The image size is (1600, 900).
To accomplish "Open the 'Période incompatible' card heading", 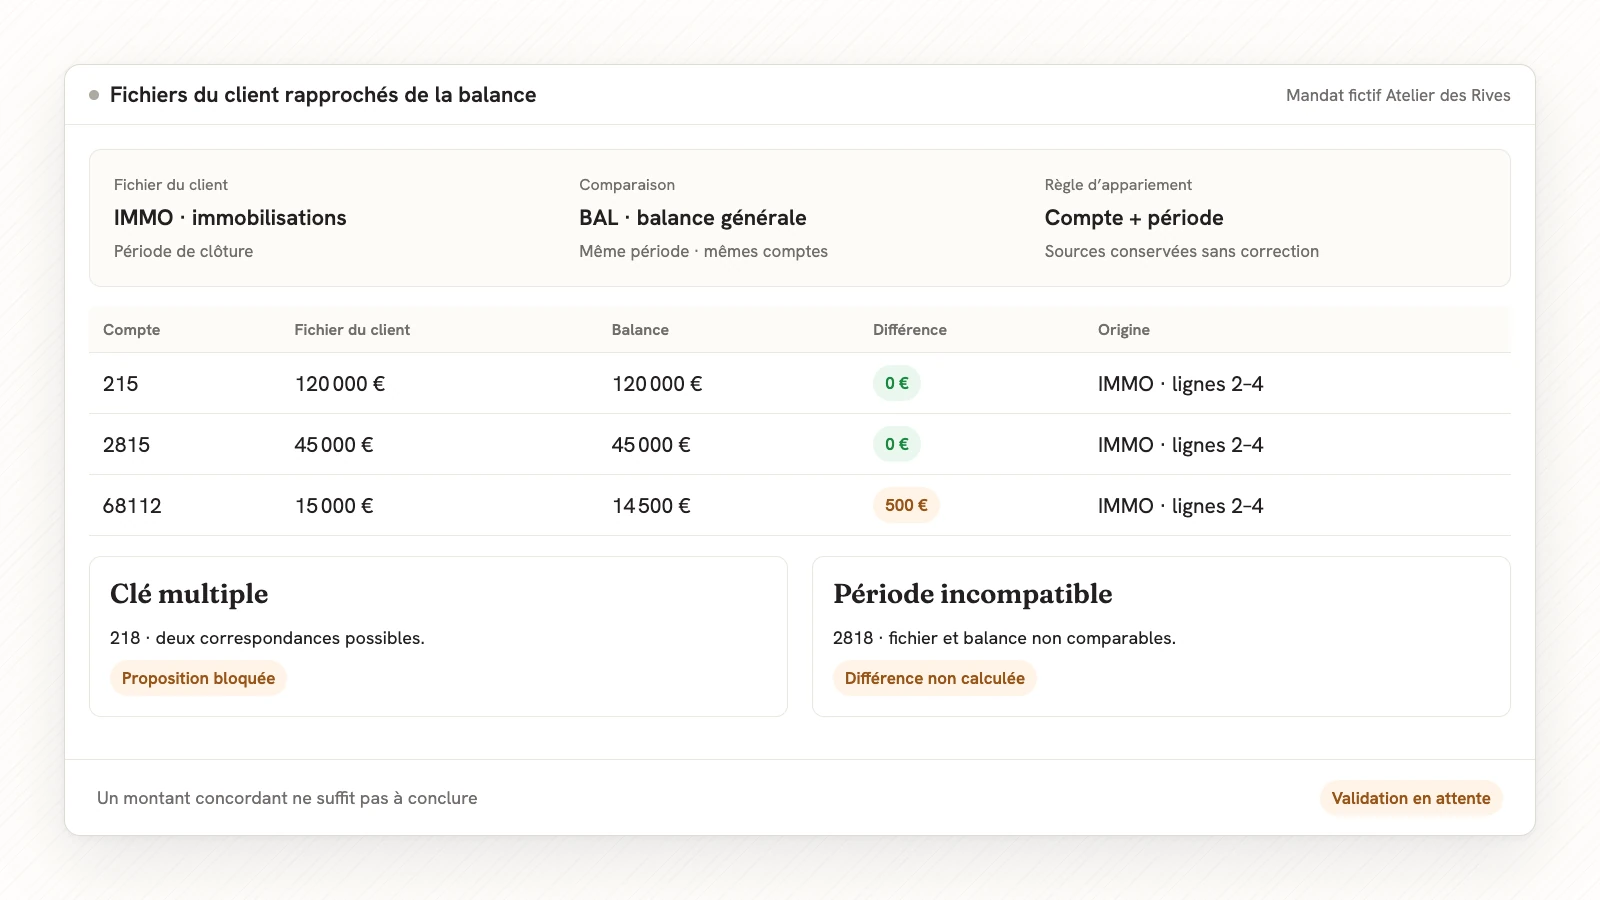I will pos(973,594).
